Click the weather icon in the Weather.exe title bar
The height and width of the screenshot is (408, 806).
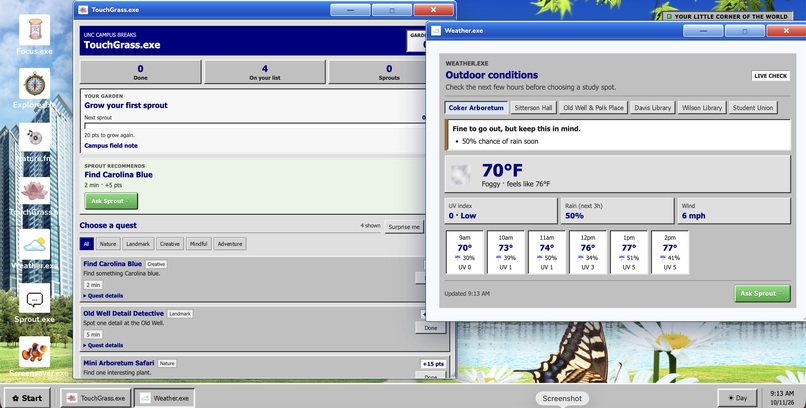click(436, 30)
